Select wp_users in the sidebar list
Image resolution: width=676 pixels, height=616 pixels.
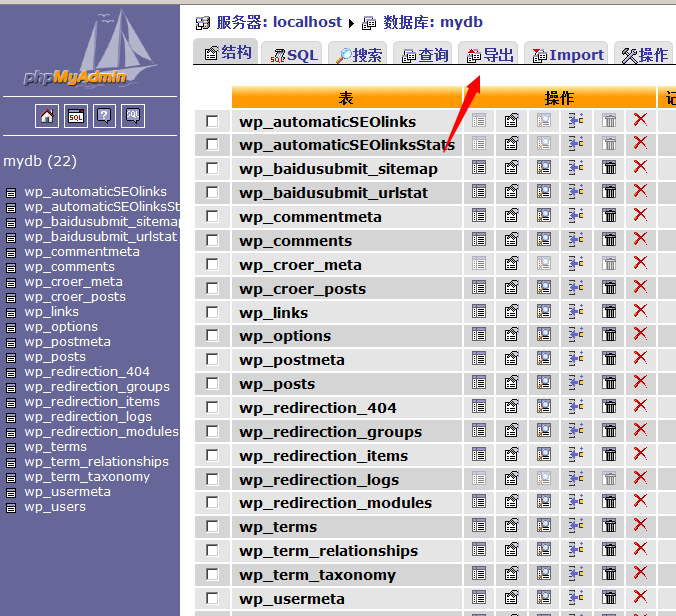click(55, 507)
